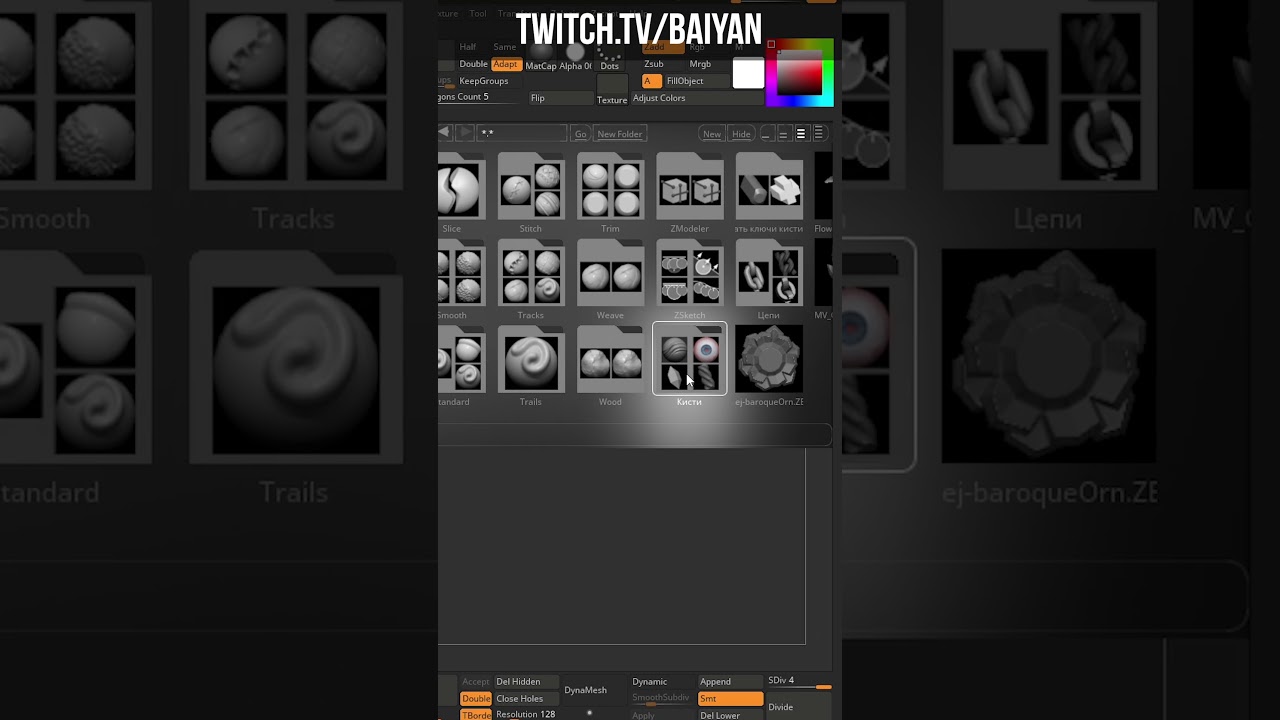
Task: Open the MatCap material picker
Action: (541, 56)
